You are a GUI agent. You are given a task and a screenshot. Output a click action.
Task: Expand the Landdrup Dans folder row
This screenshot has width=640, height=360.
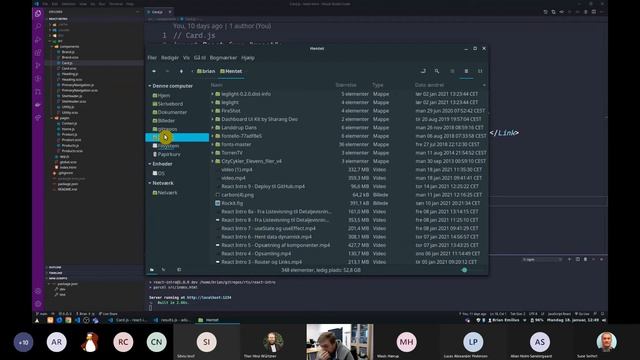pyautogui.click(x=213, y=127)
